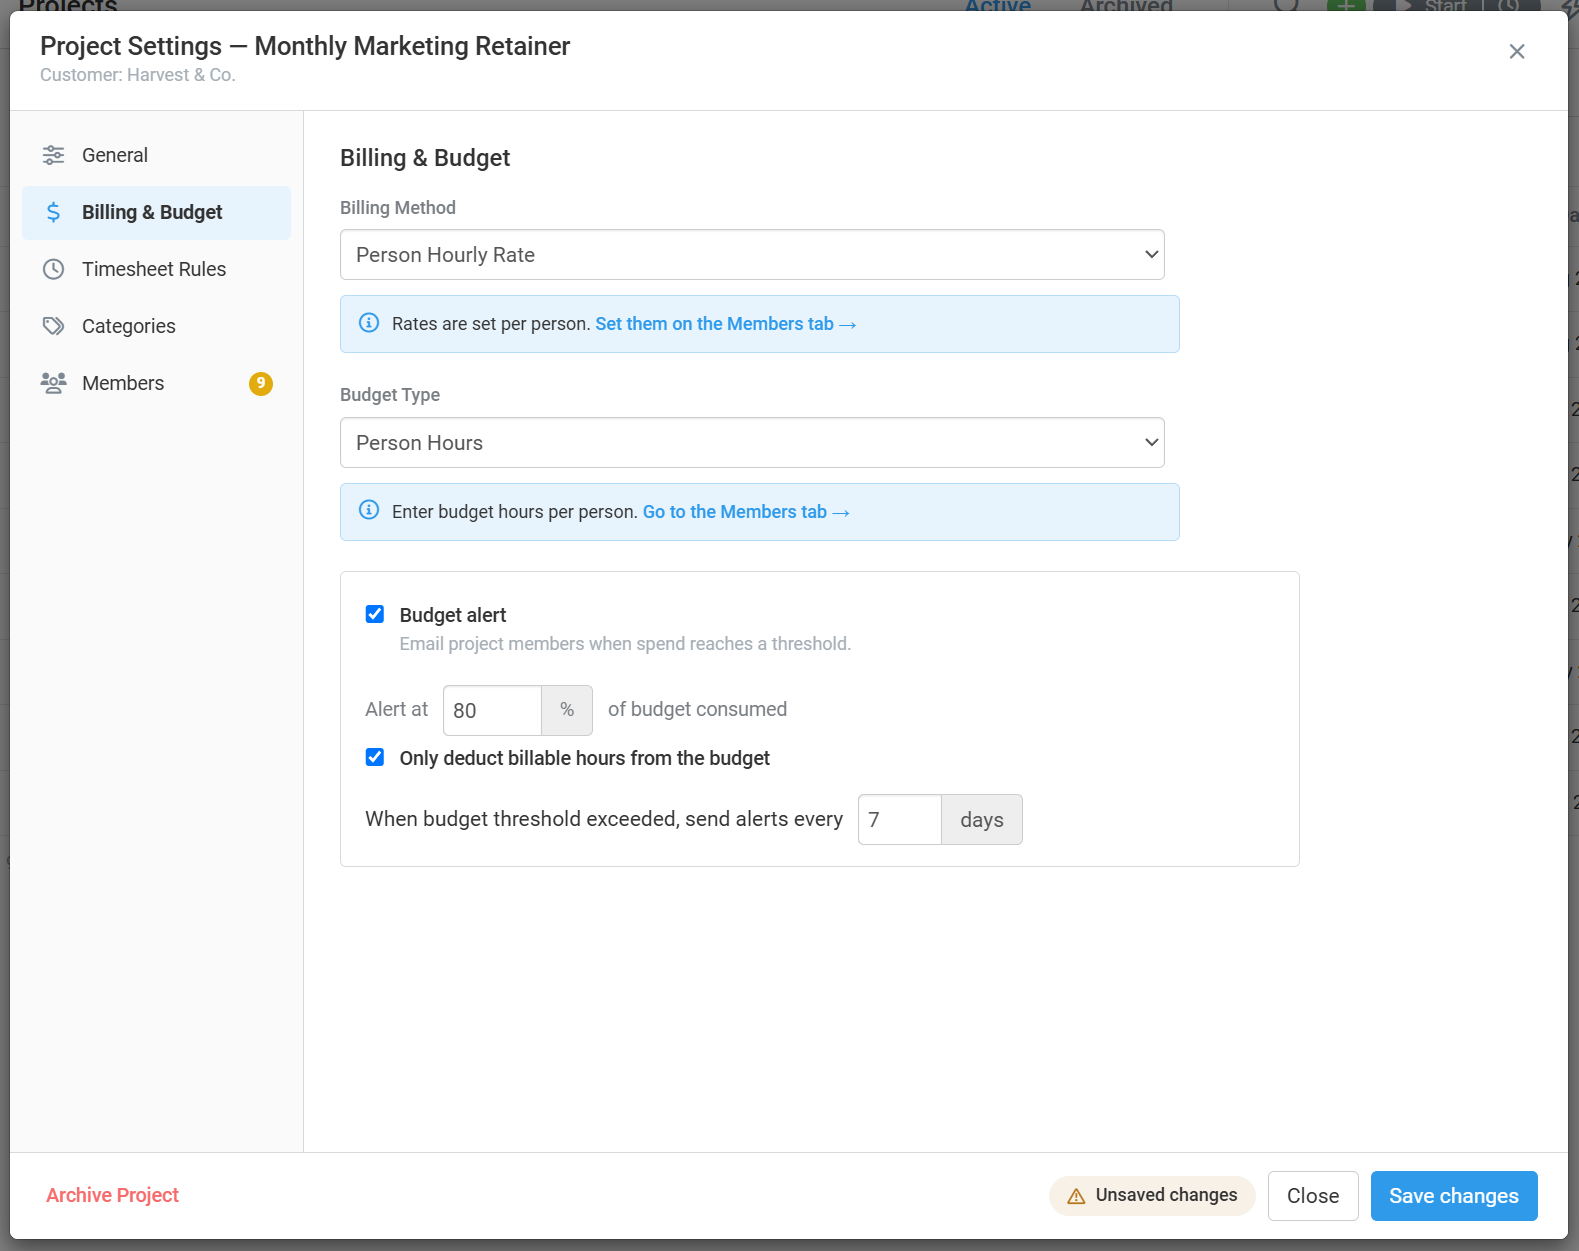This screenshot has height=1251, width=1579.
Task: Open the Categories tab
Action: point(157,326)
